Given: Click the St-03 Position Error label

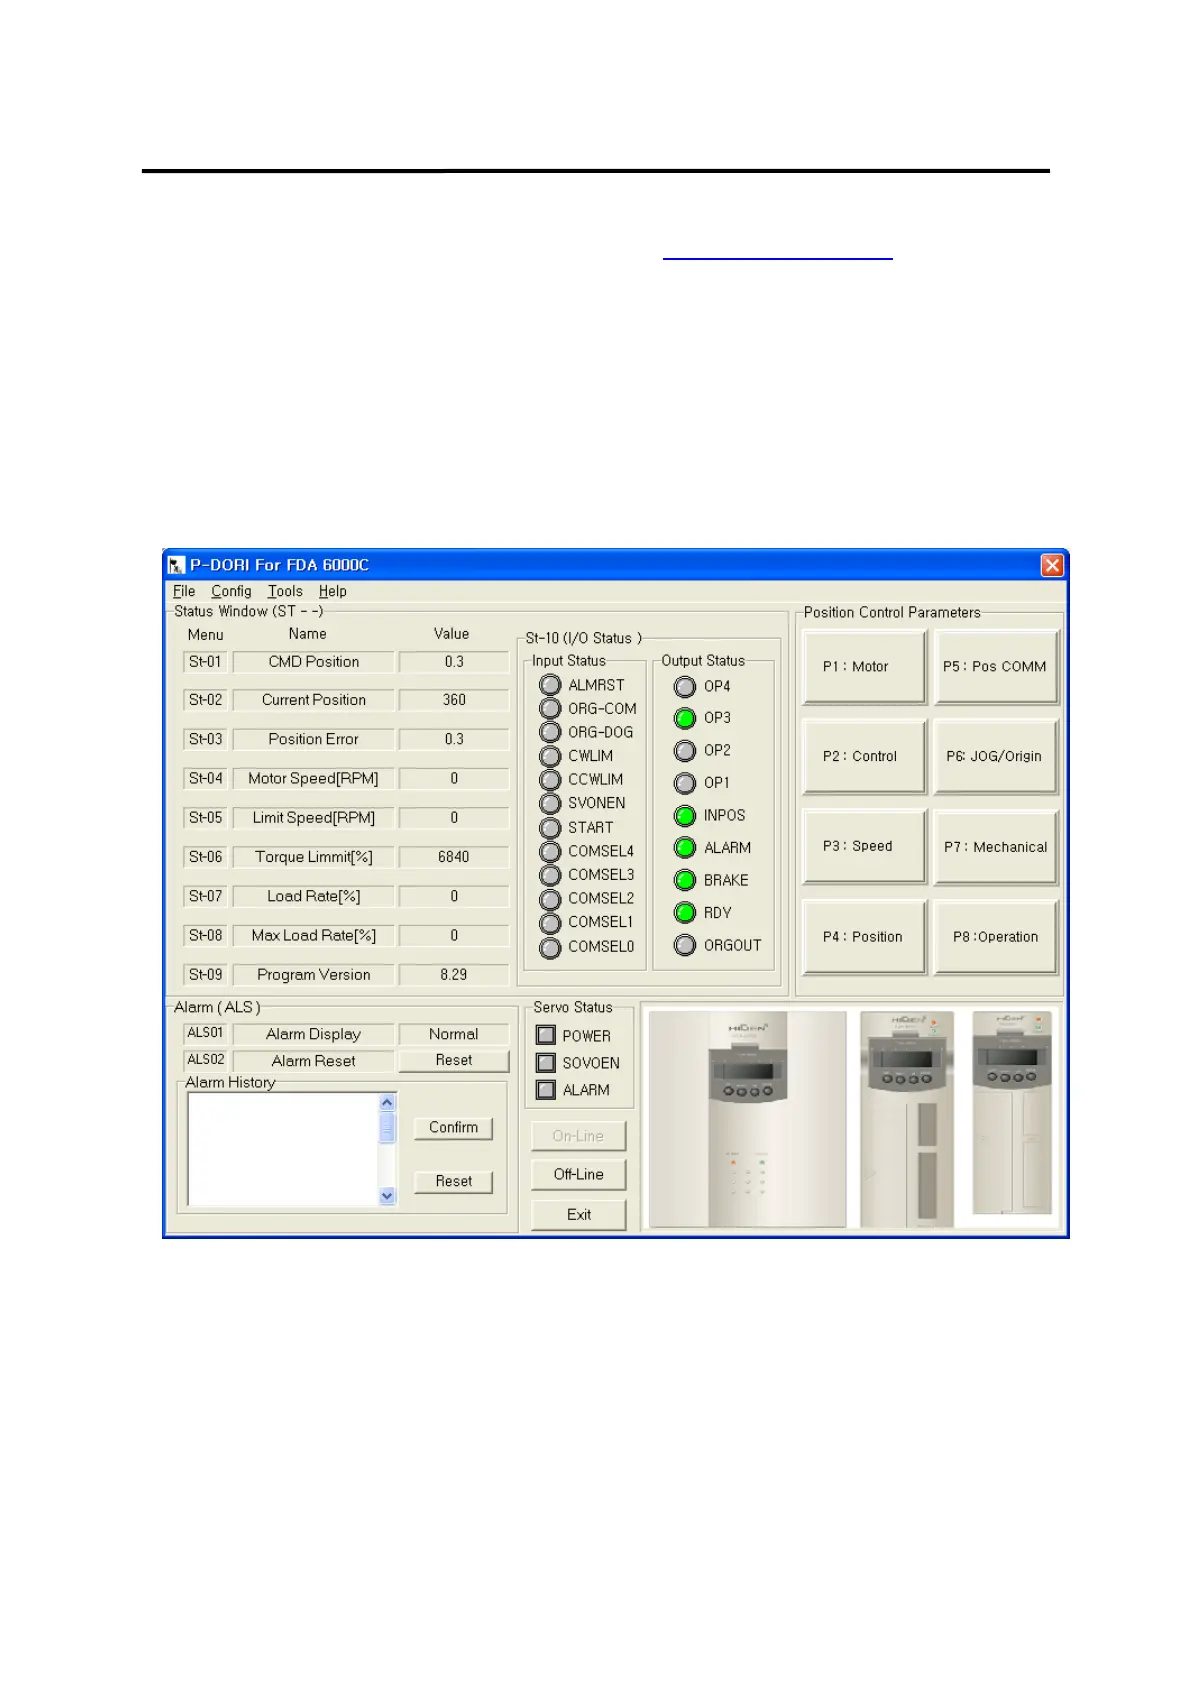Looking at the screenshot, I should [x=313, y=739].
